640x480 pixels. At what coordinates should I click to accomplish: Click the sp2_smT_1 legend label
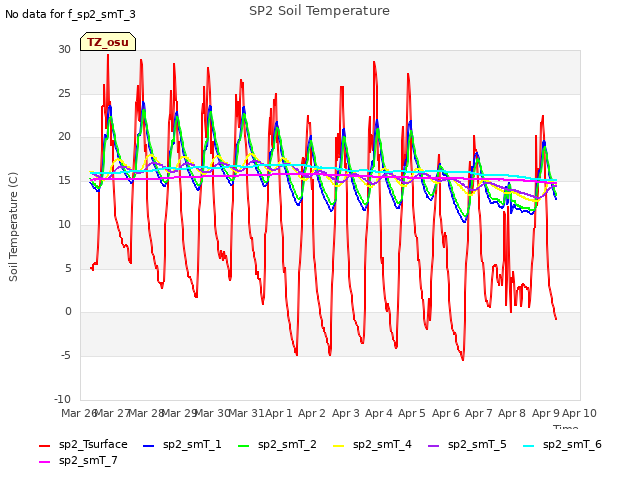tap(192, 444)
